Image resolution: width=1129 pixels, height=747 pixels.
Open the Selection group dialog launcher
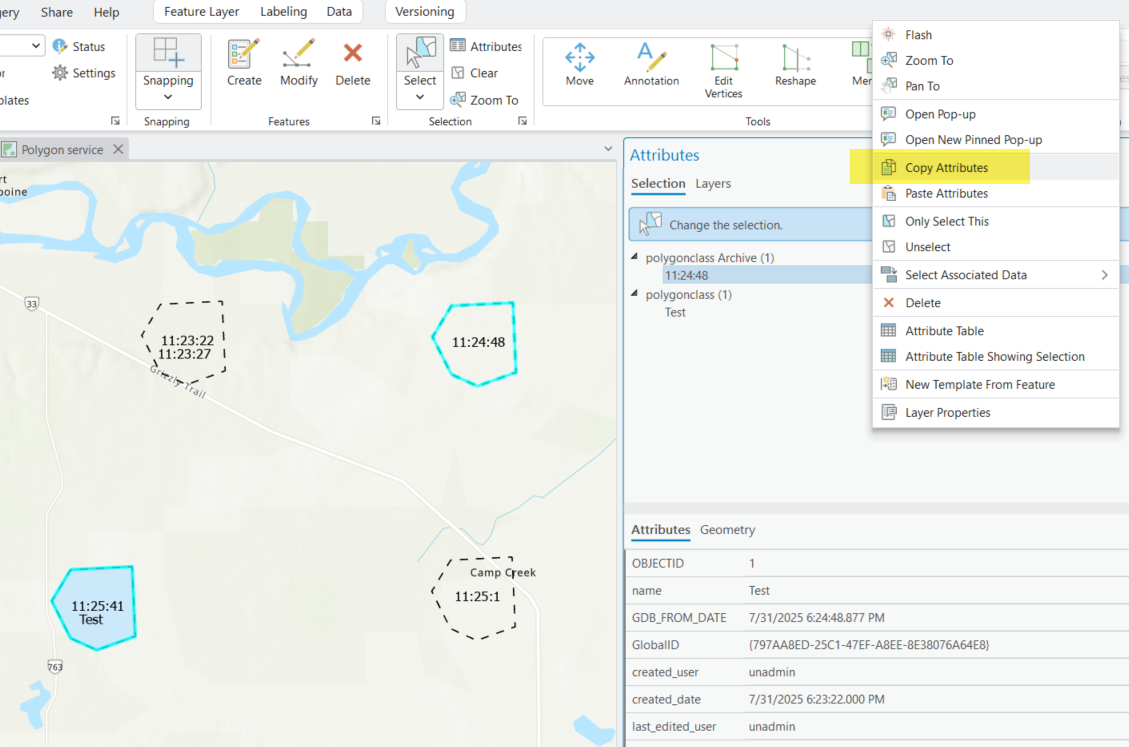(523, 121)
